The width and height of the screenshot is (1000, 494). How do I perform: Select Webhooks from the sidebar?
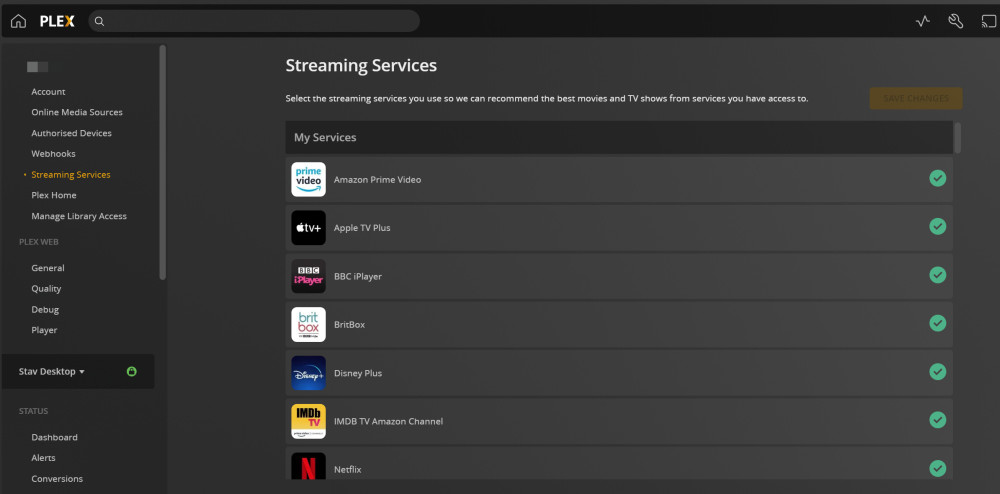pyautogui.click(x=53, y=154)
